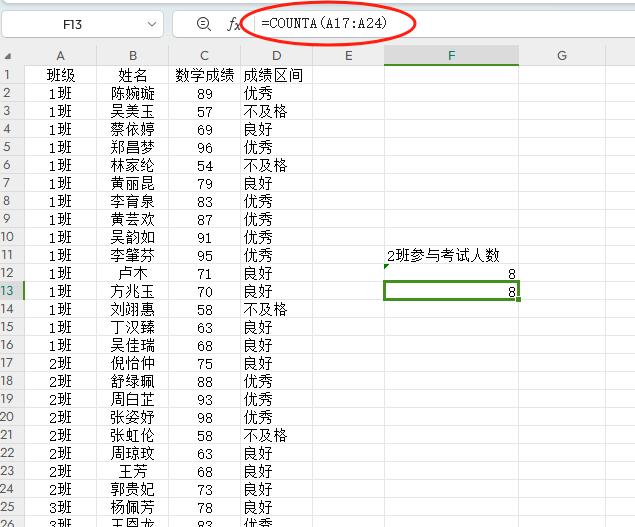Select column D header
Screen dimensions: 635x527
277,55
